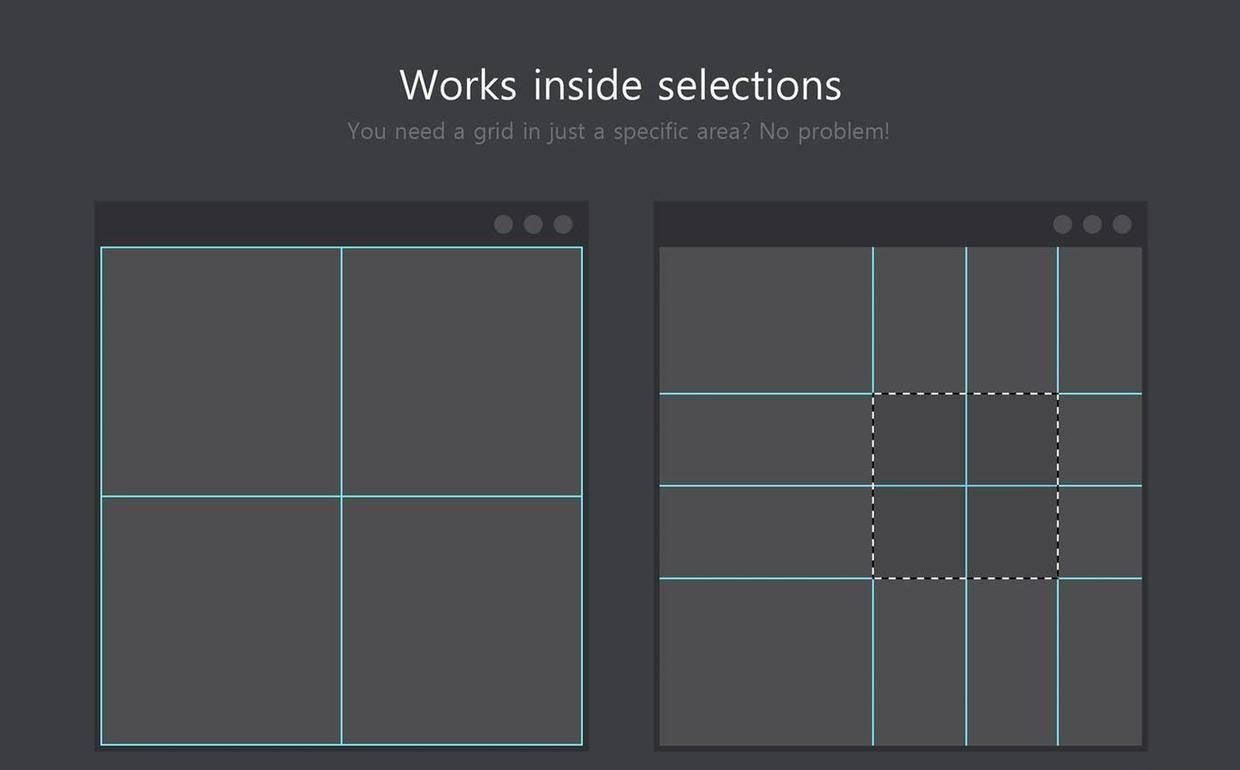Select the bottom-left quadrant of the left window
The image size is (1240, 770).
pos(221,620)
